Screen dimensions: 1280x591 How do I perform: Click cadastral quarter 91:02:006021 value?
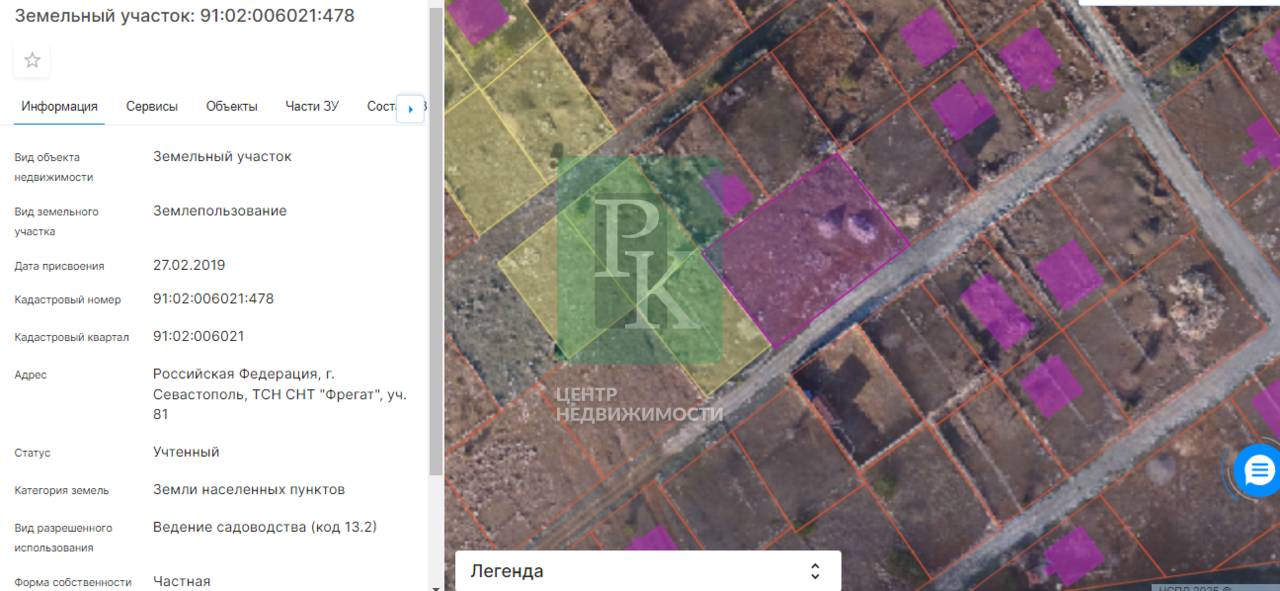click(x=198, y=335)
